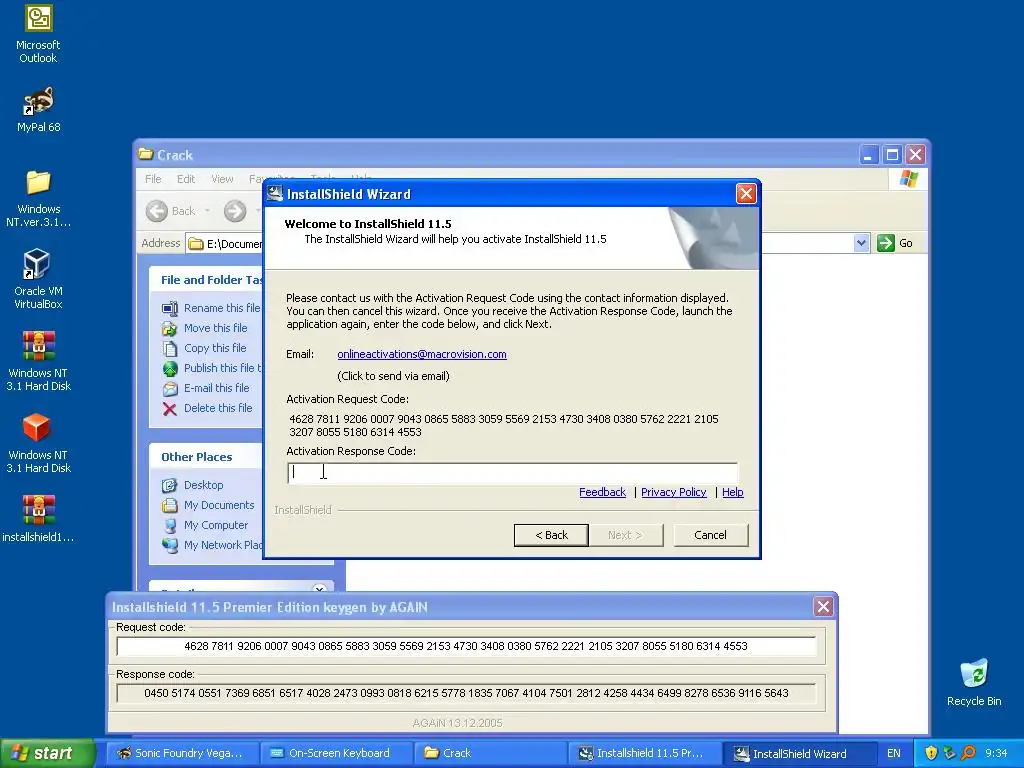Open Microsoft Outlook desktop icon
The width and height of the screenshot is (1024, 768).
click(x=38, y=34)
